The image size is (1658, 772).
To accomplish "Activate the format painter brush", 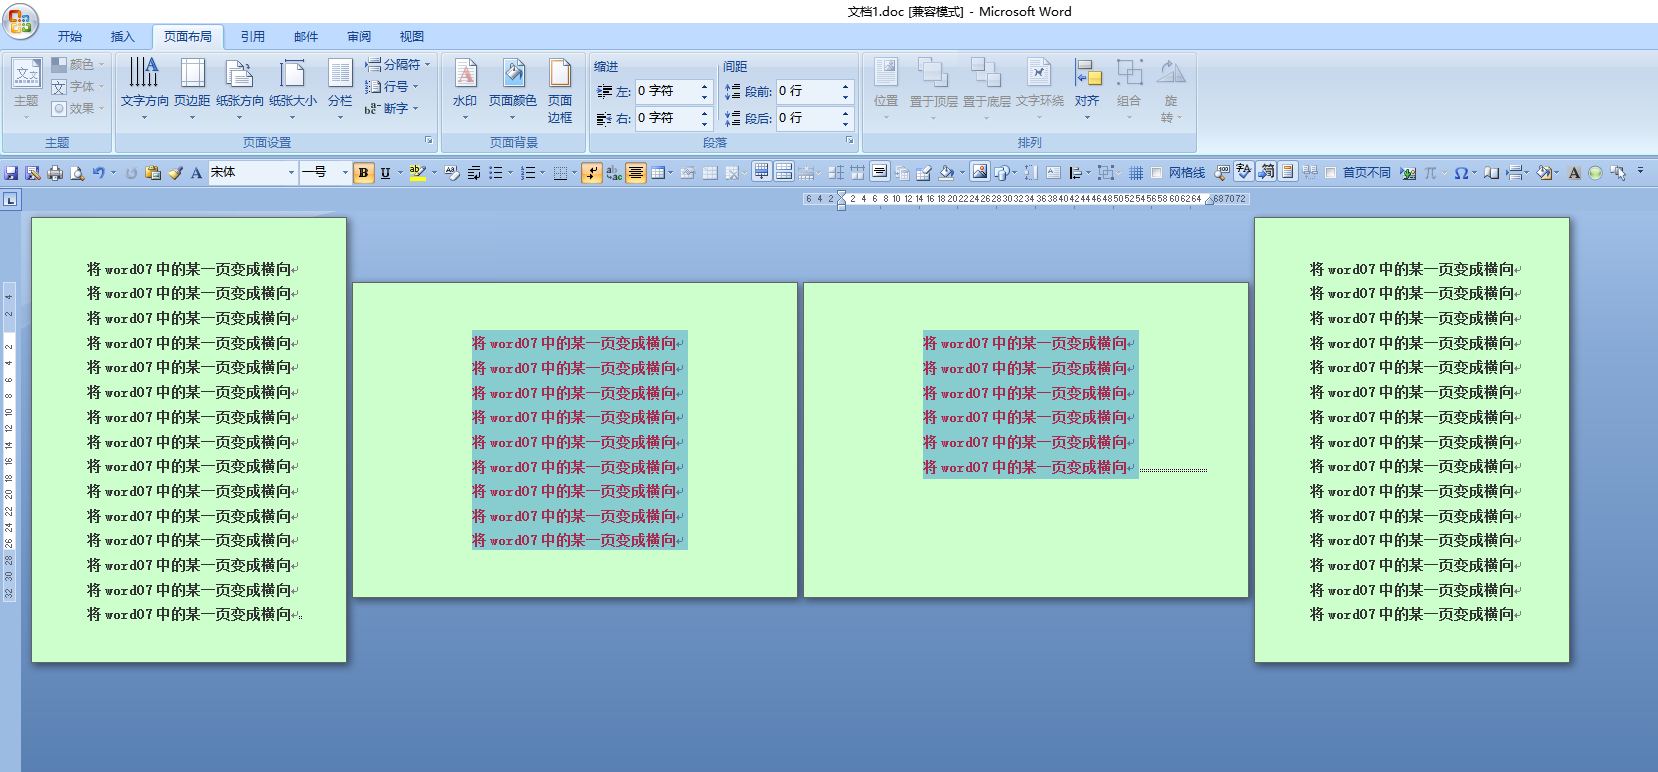I will (175, 173).
